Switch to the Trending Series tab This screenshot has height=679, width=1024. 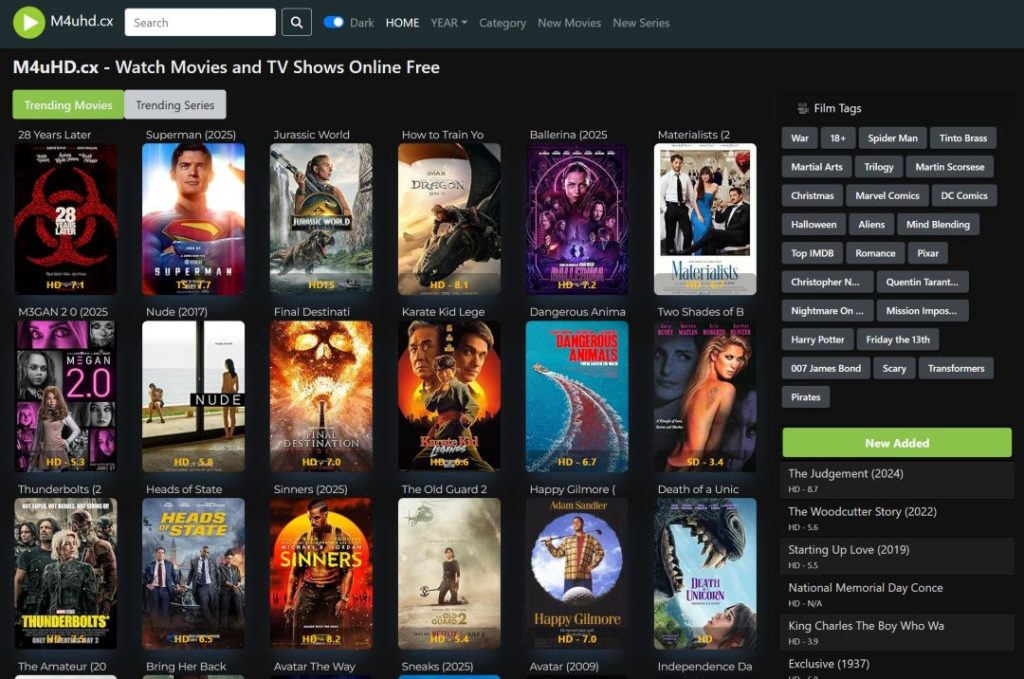[175, 104]
